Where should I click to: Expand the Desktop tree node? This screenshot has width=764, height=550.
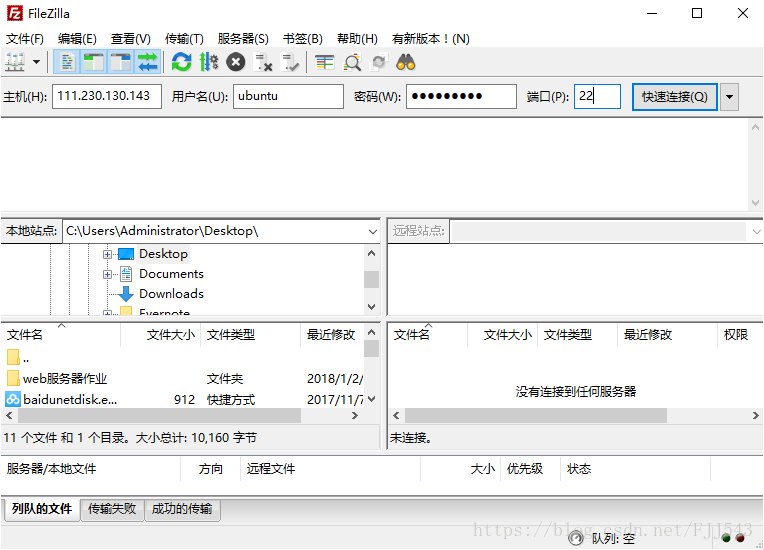click(107, 254)
